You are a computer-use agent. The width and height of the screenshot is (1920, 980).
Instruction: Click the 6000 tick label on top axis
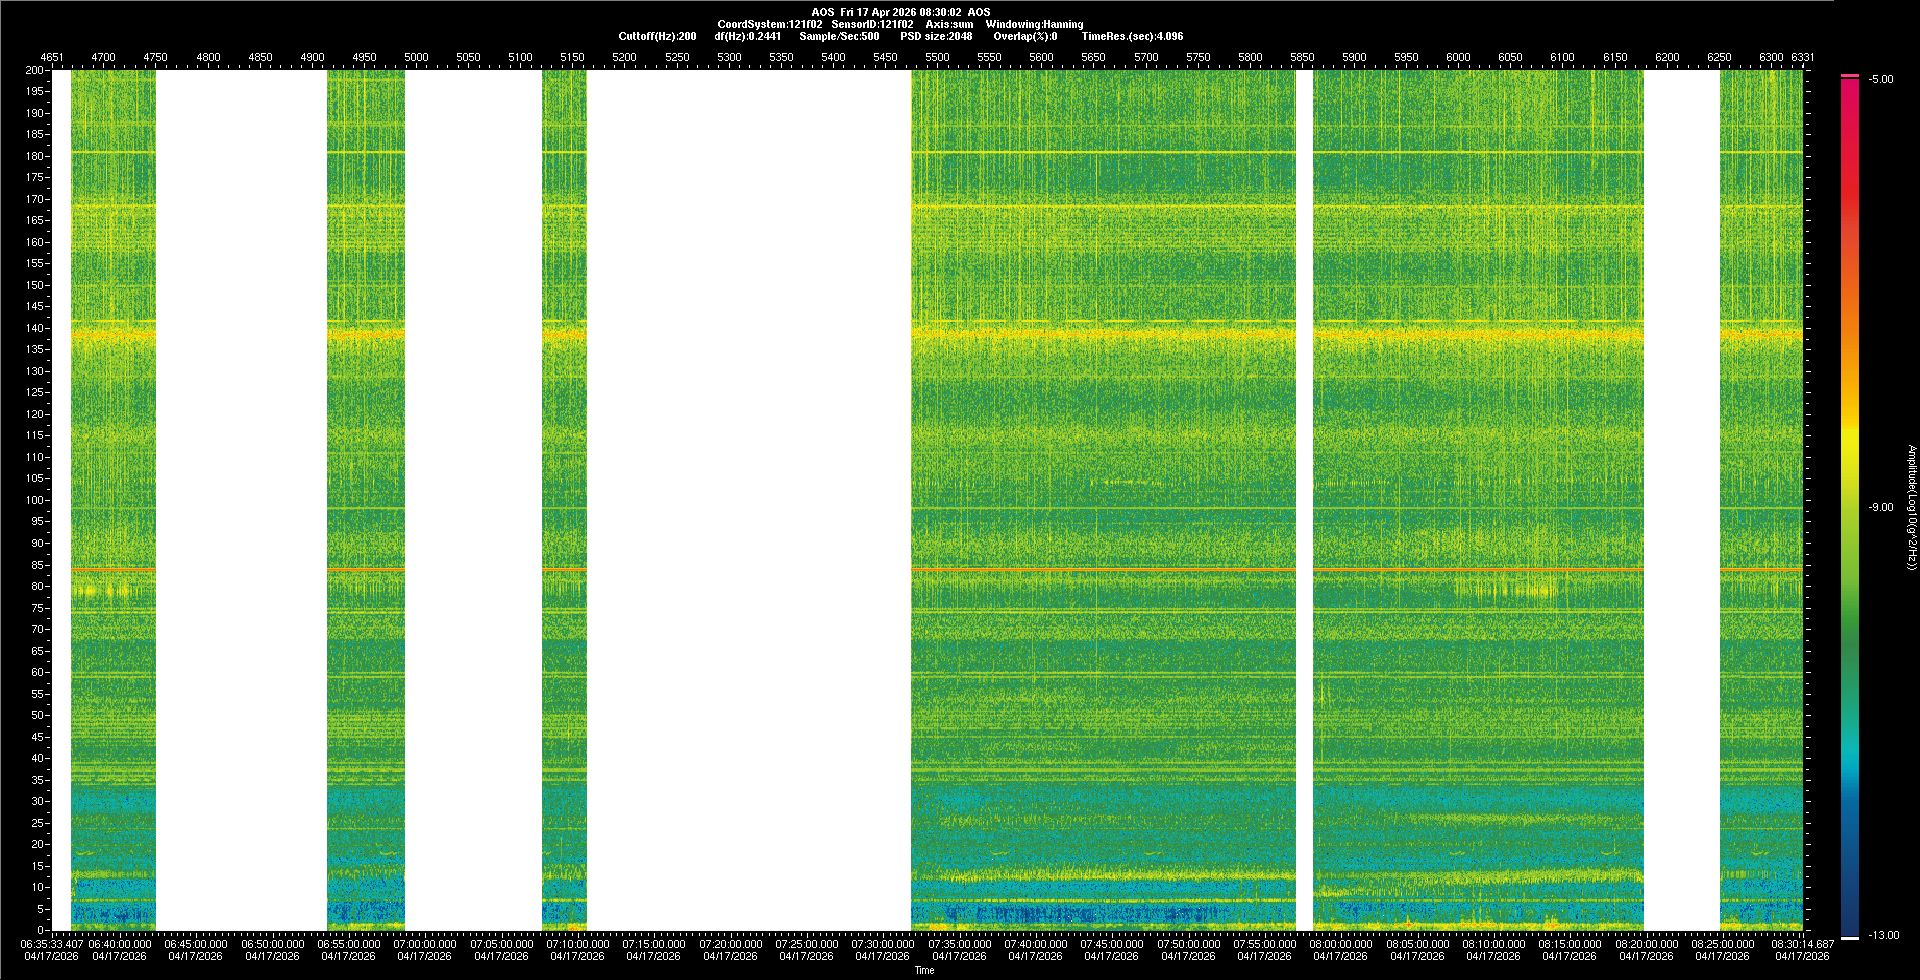(x=1458, y=57)
